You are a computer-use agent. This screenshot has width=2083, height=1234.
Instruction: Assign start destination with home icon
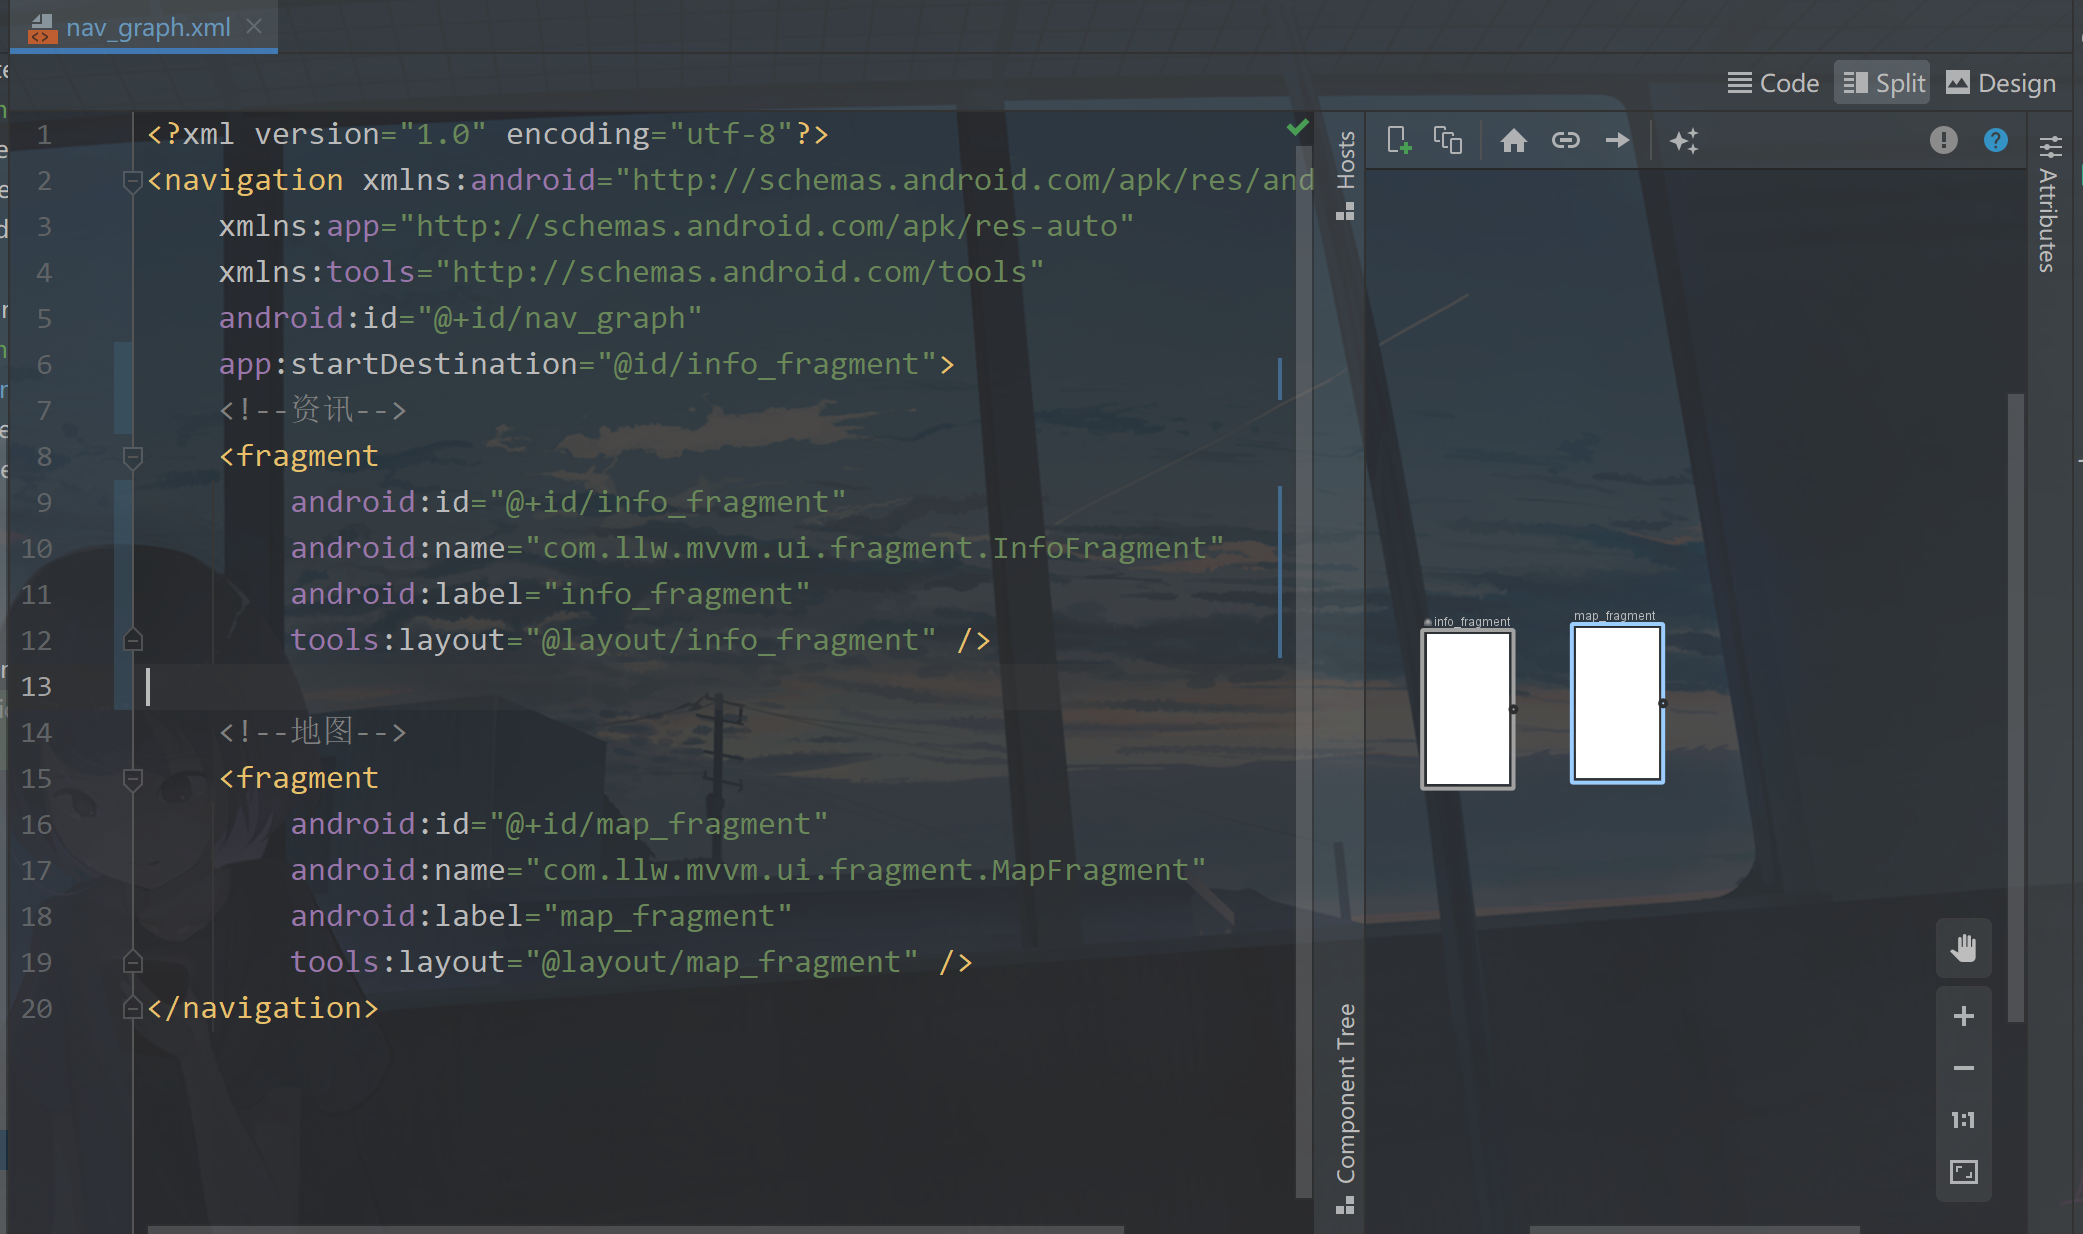click(x=1514, y=140)
